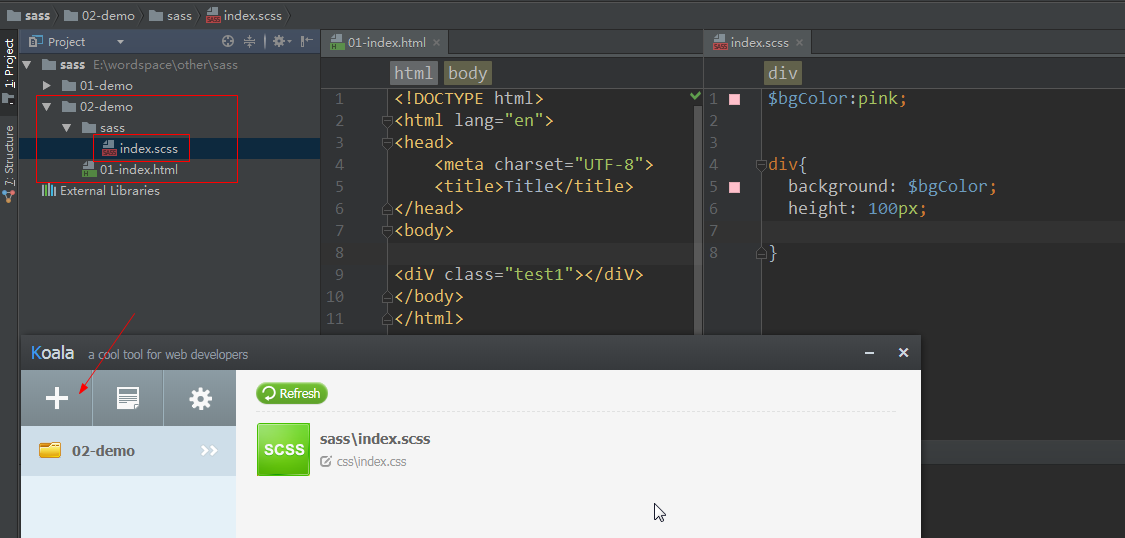Click the collapse all icon in Project panel
Image resolution: width=1125 pixels, height=538 pixels.
(250, 42)
